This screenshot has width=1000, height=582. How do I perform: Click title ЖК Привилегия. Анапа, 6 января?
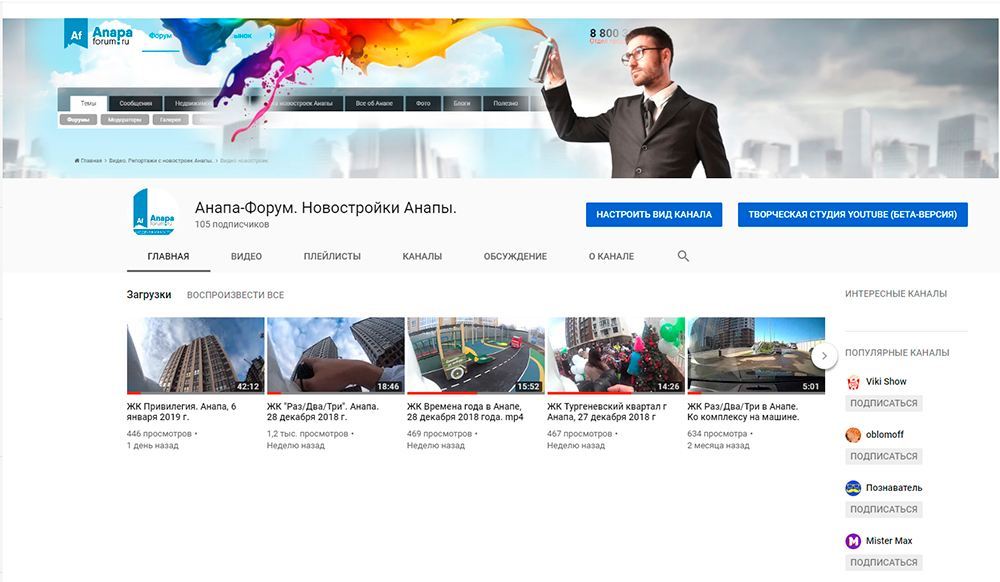(181, 412)
